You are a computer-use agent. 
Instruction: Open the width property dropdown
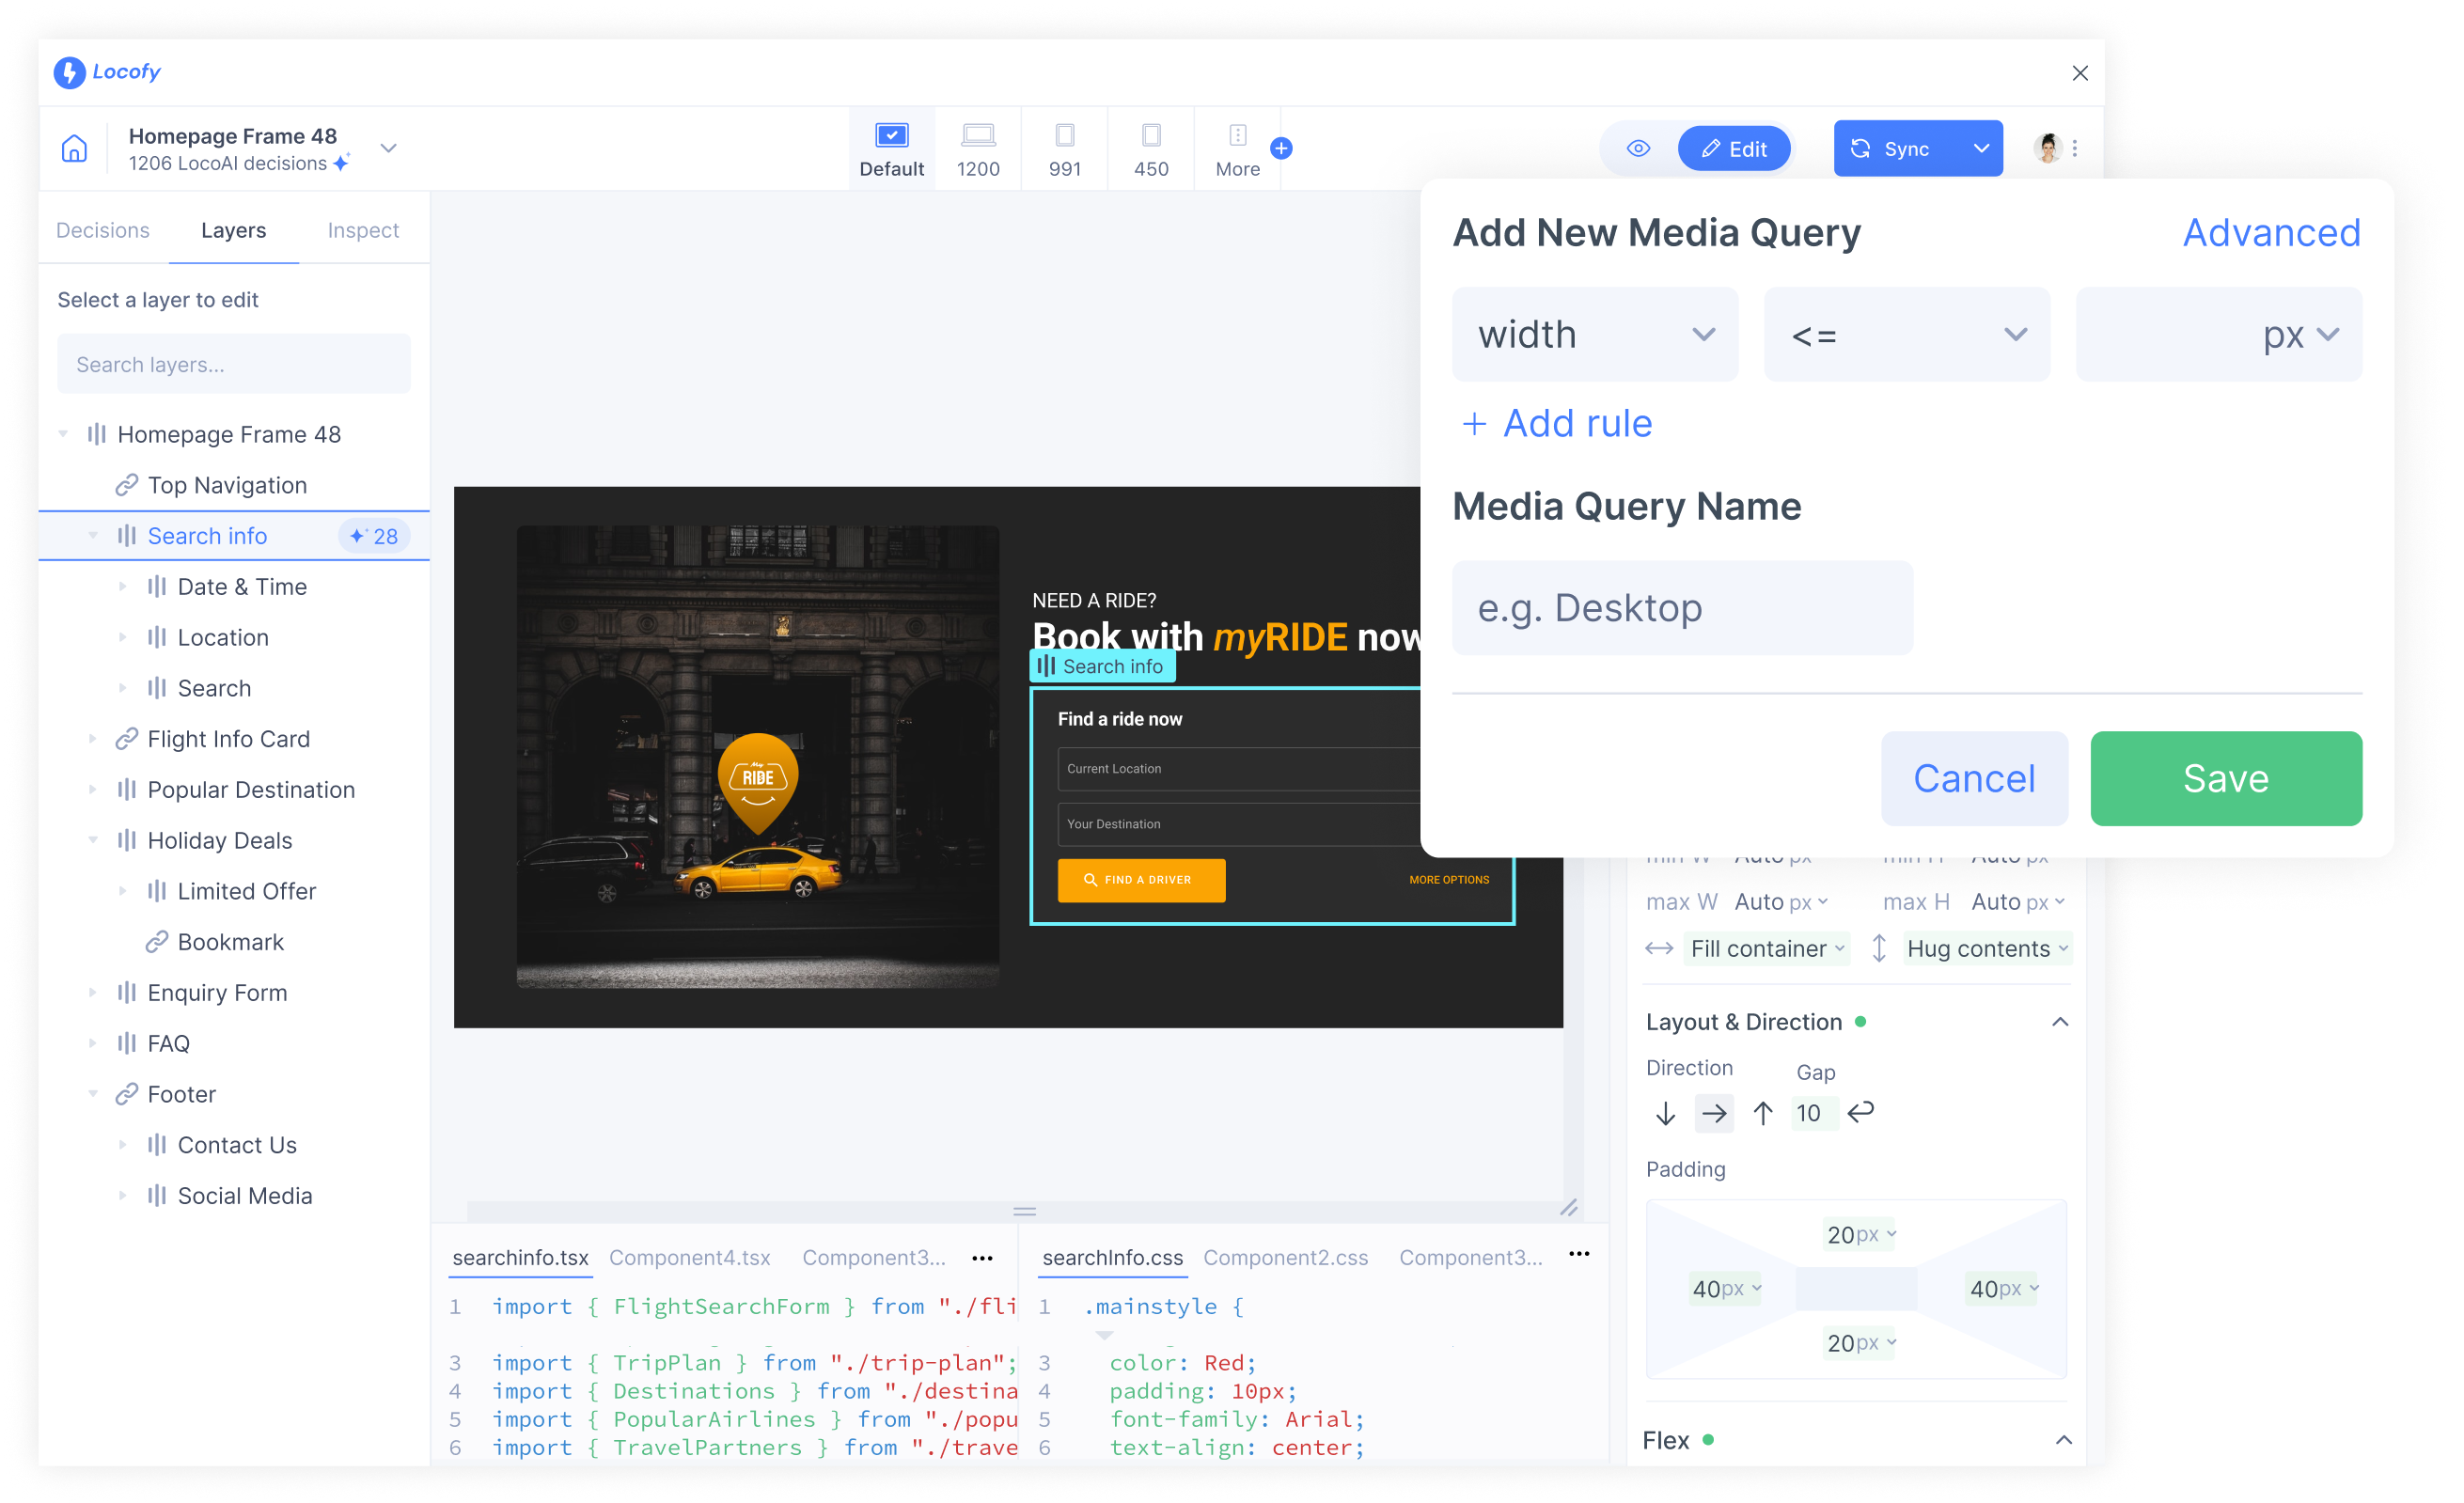click(x=1594, y=335)
